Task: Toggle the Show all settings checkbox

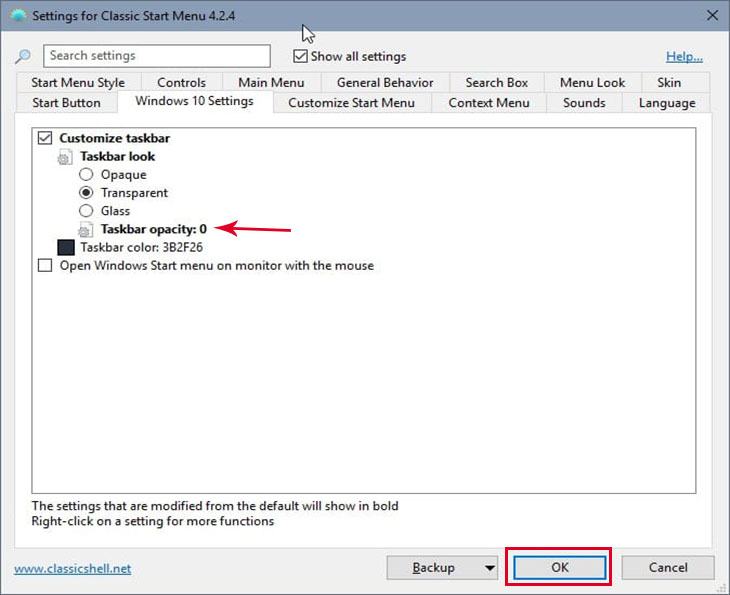Action: [x=300, y=56]
